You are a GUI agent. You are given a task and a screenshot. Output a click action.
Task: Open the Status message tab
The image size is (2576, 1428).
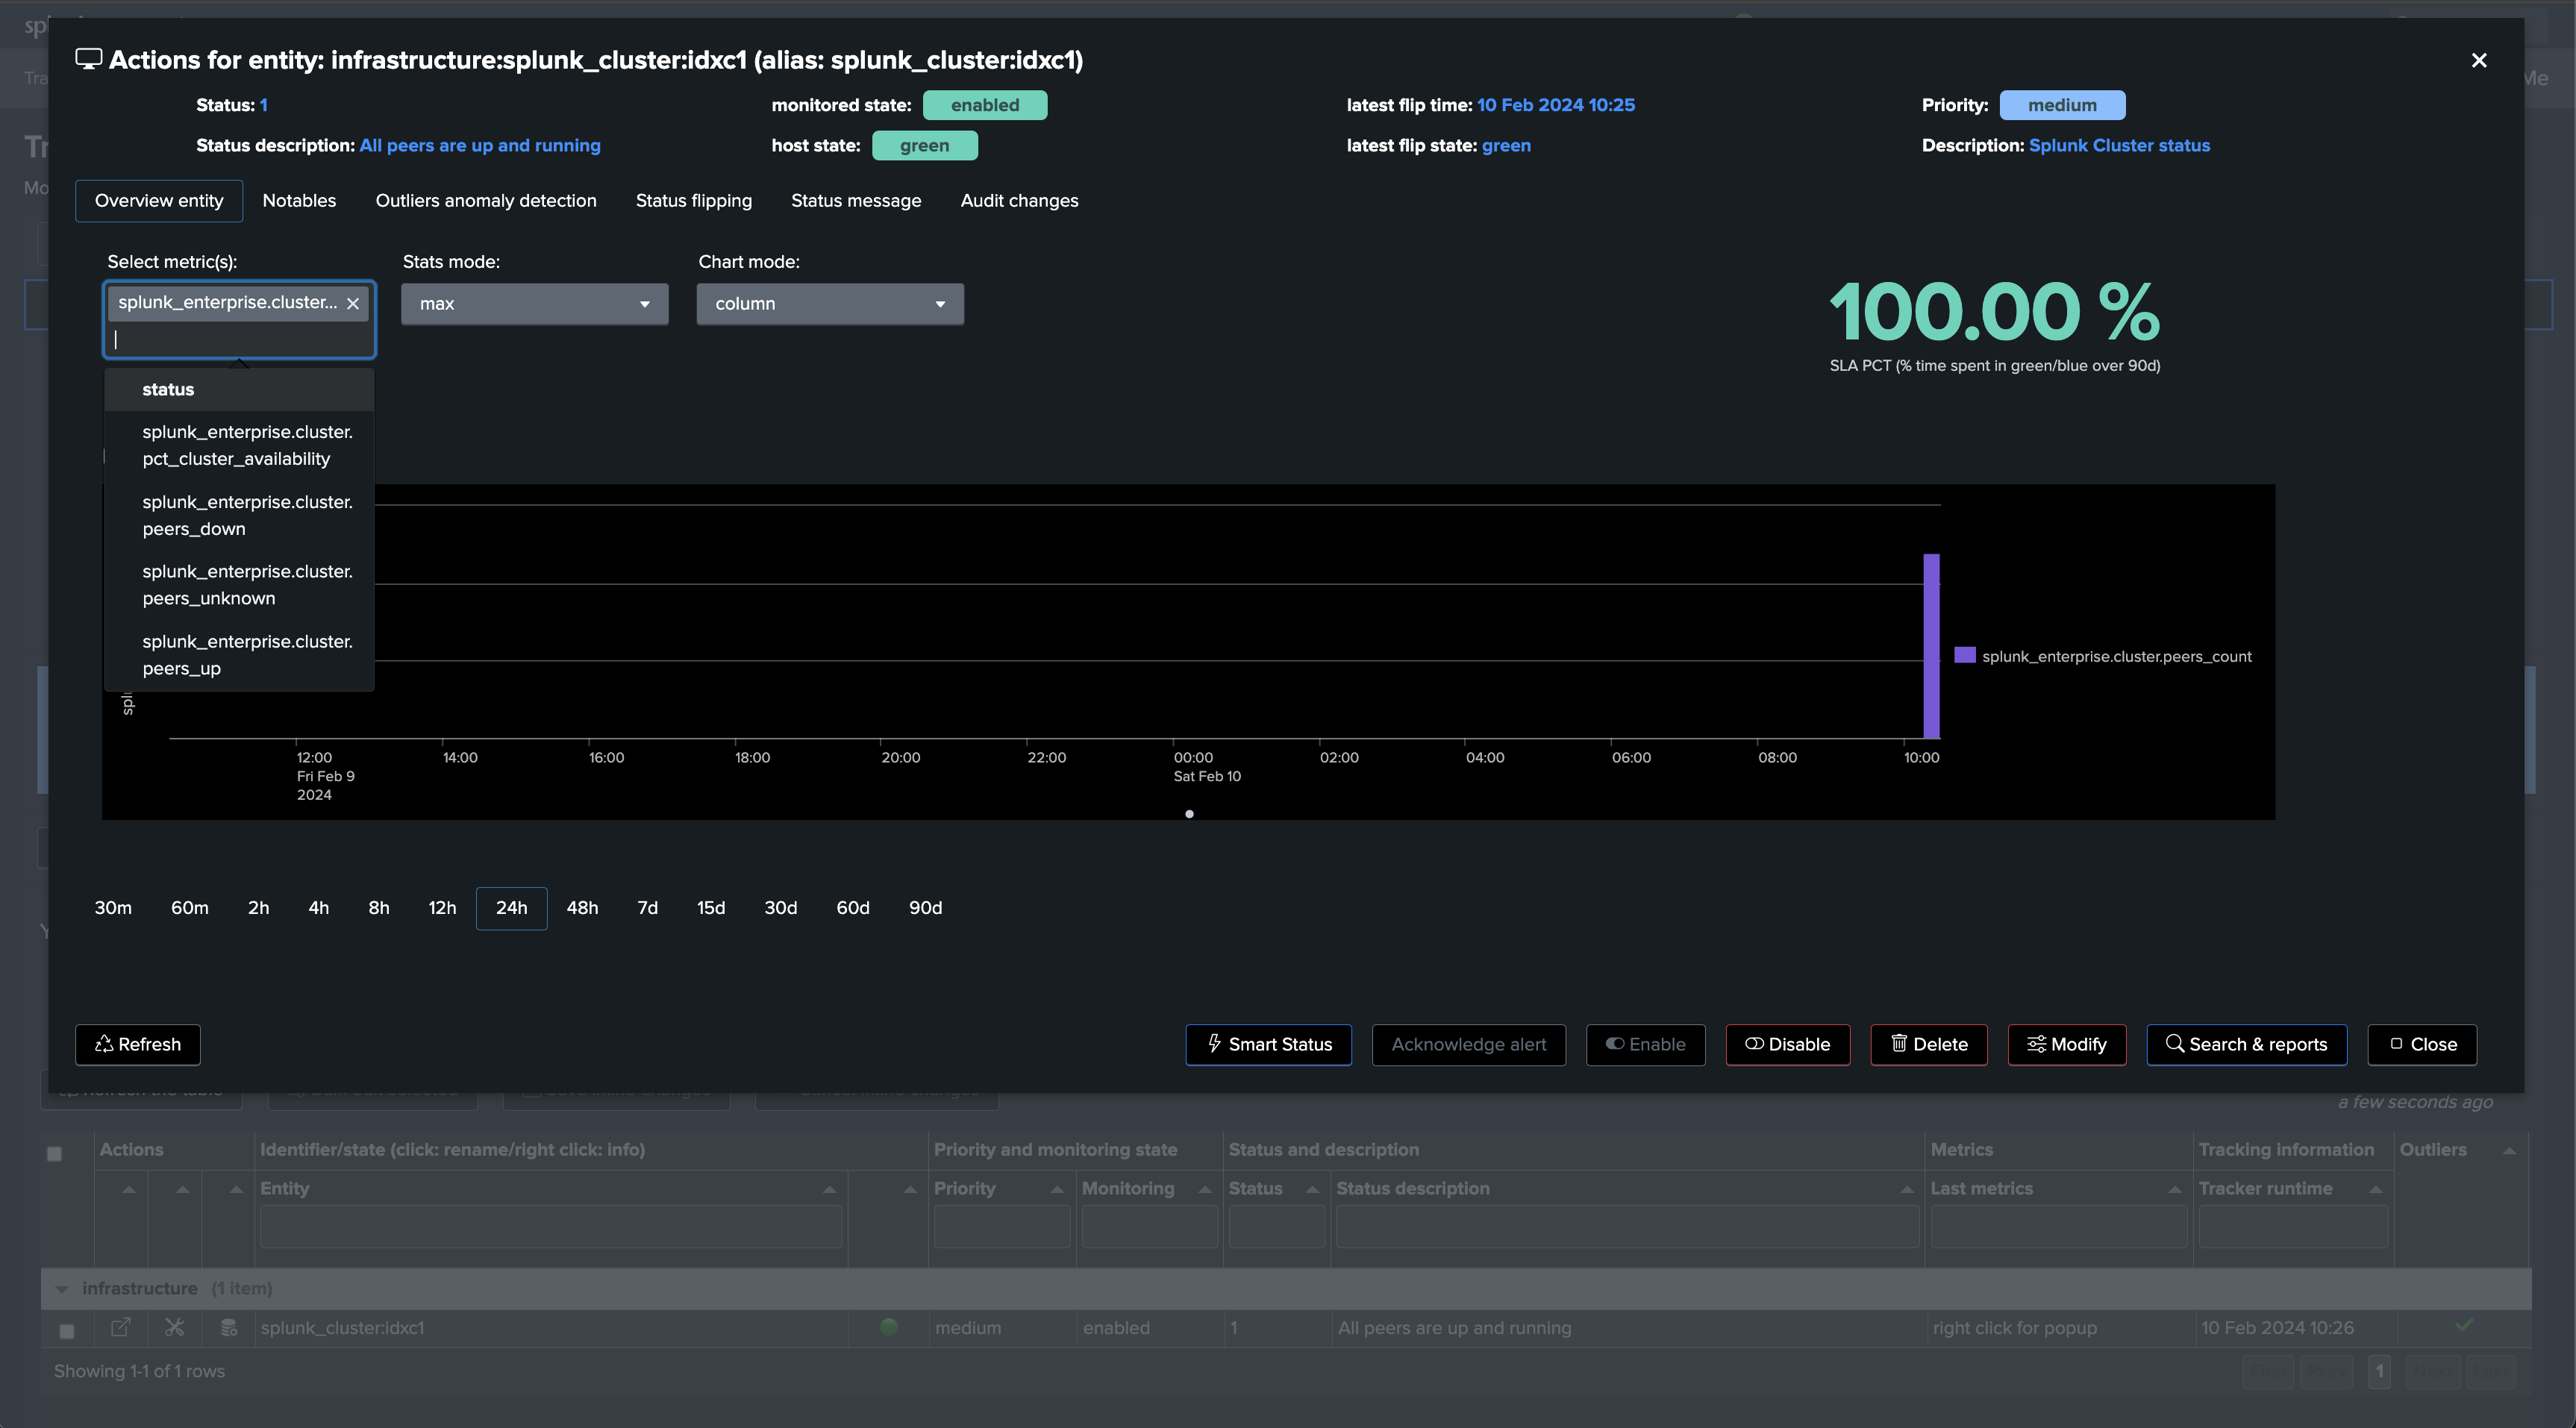point(856,201)
